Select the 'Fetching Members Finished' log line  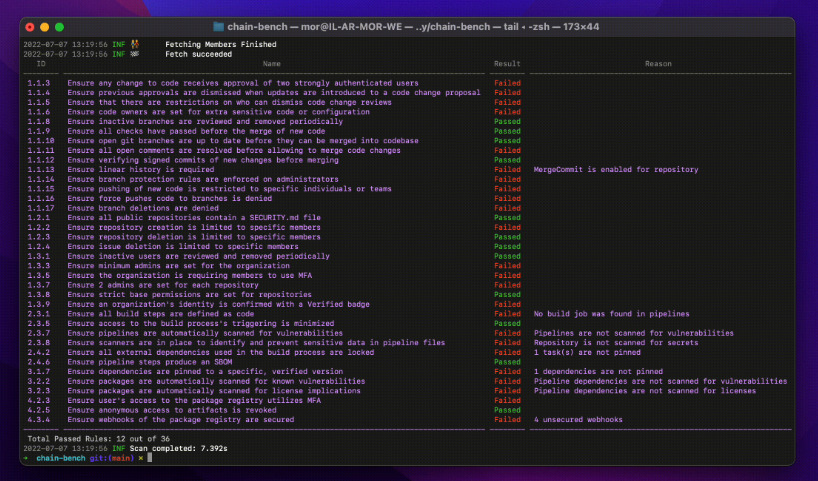pyautogui.click(x=221, y=44)
